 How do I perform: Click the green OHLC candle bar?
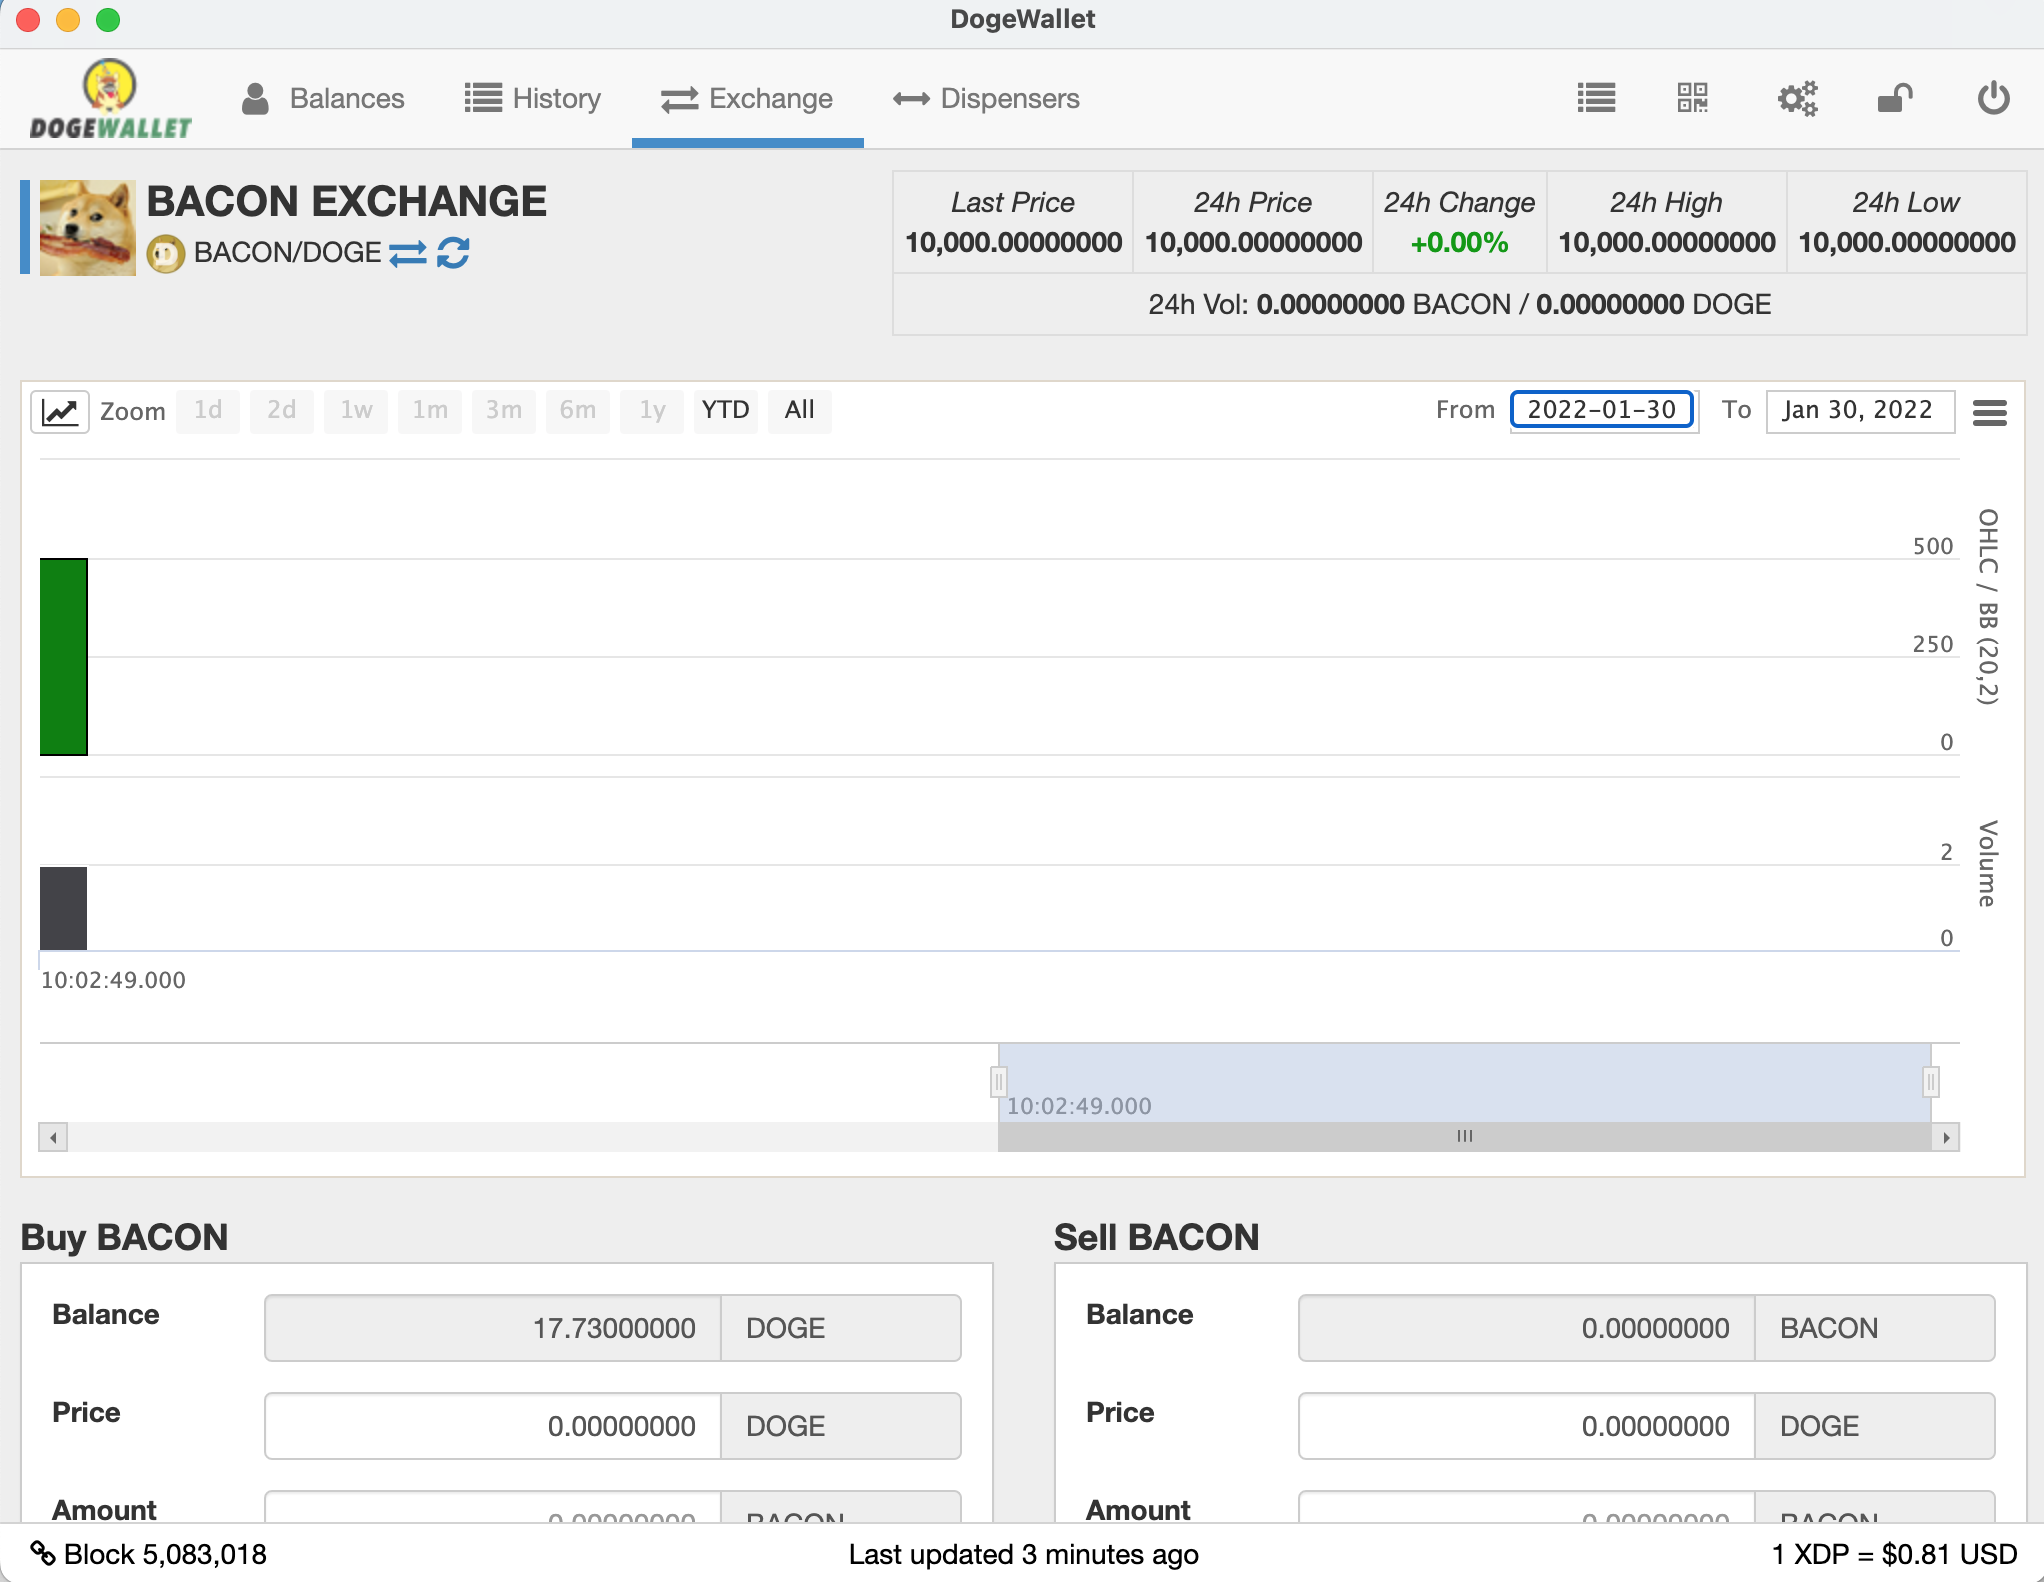64,656
